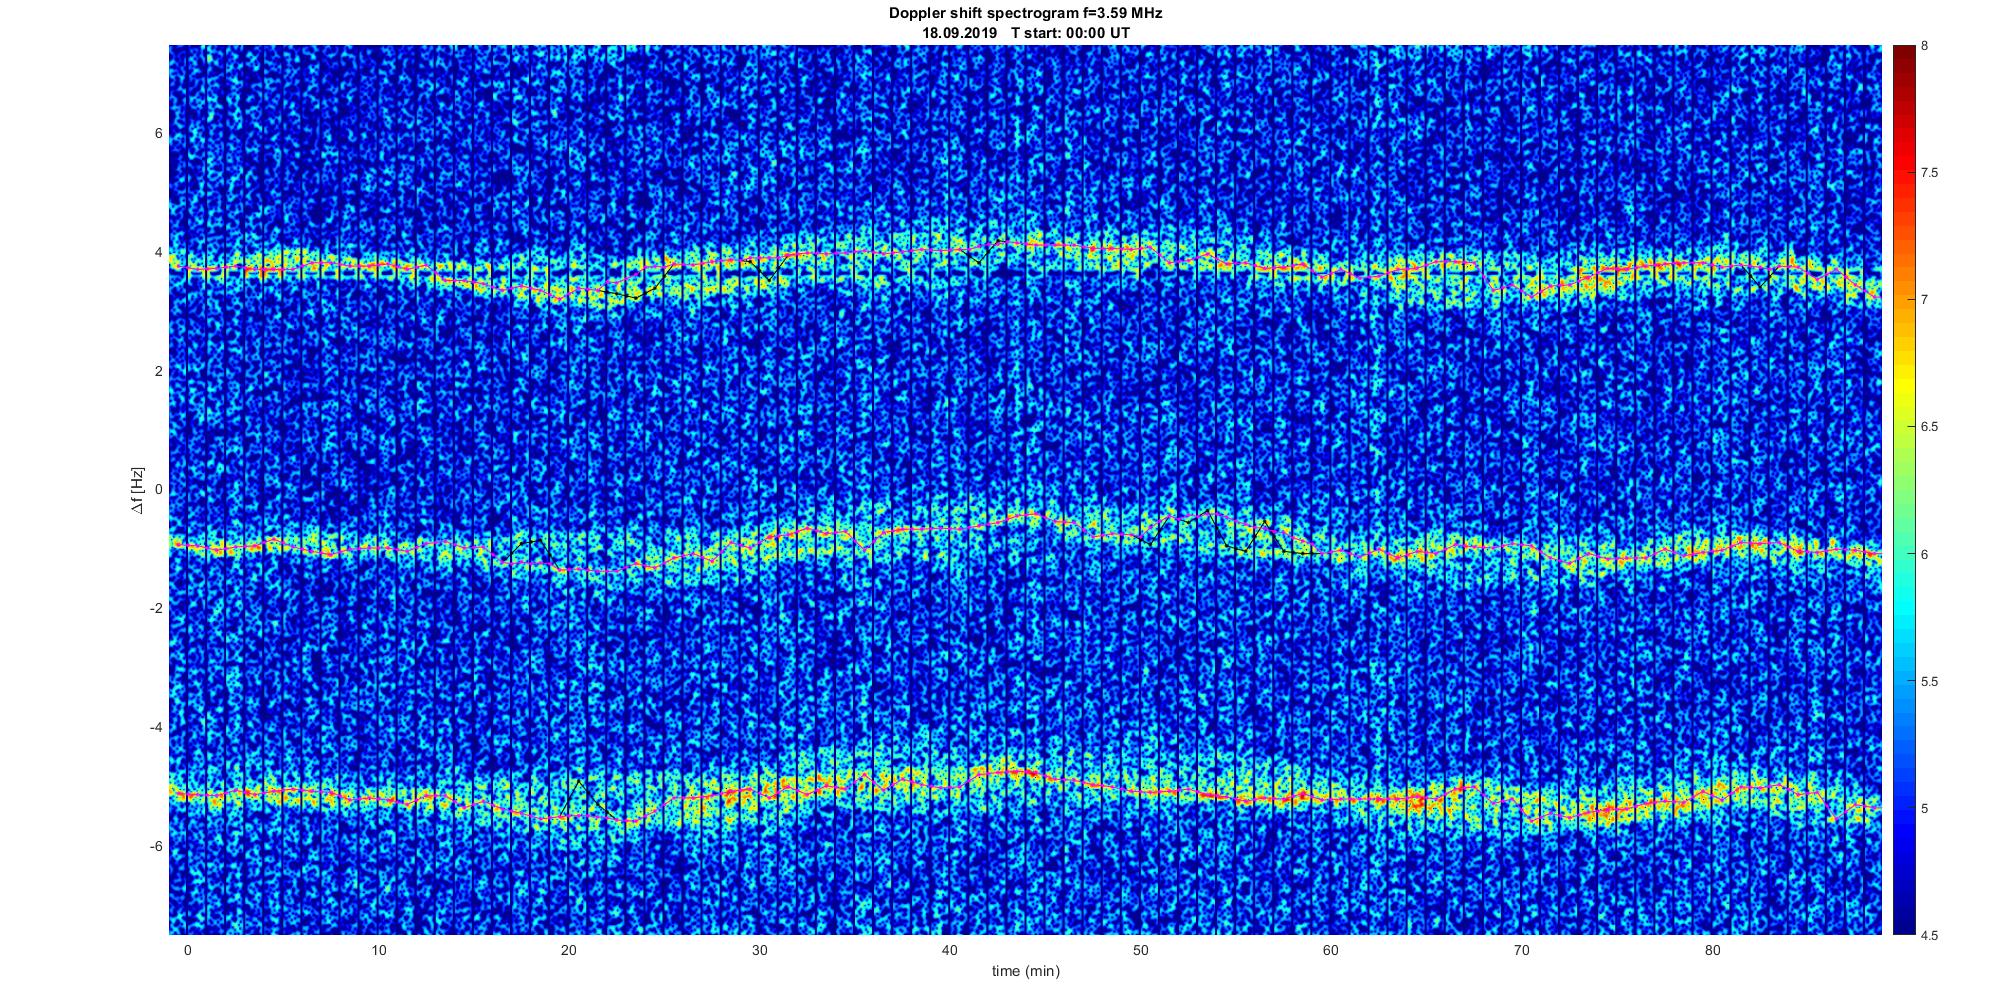Click the y-axis tick label "2"
The width and height of the screenshot is (2000, 1003).
158,371
